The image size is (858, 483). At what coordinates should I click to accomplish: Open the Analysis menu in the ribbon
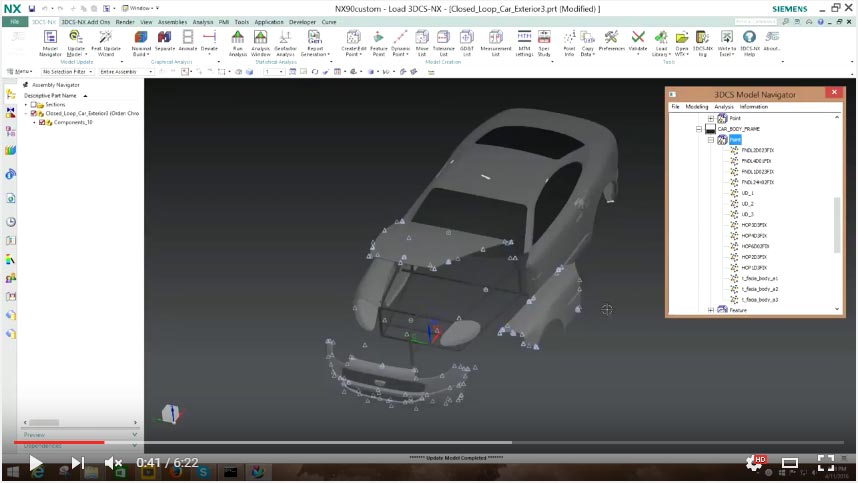(202, 21)
